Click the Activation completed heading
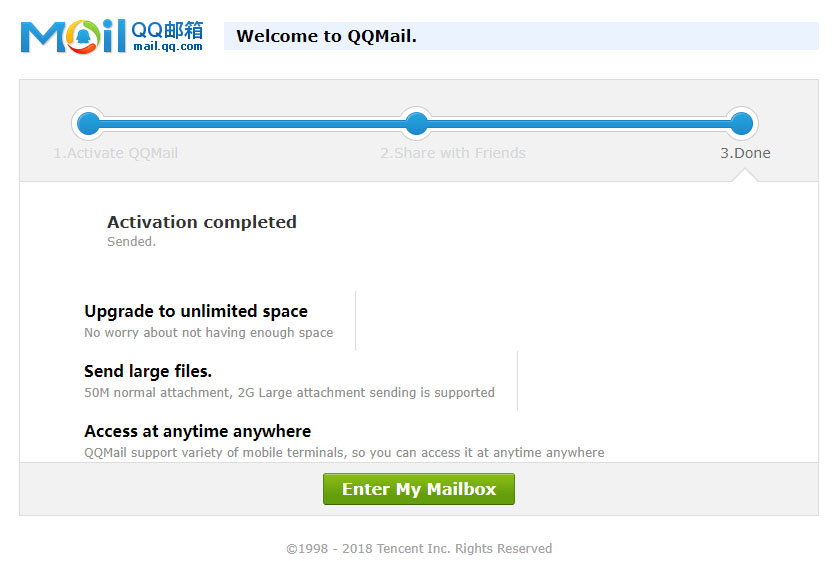835x561 pixels. pos(202,222)
